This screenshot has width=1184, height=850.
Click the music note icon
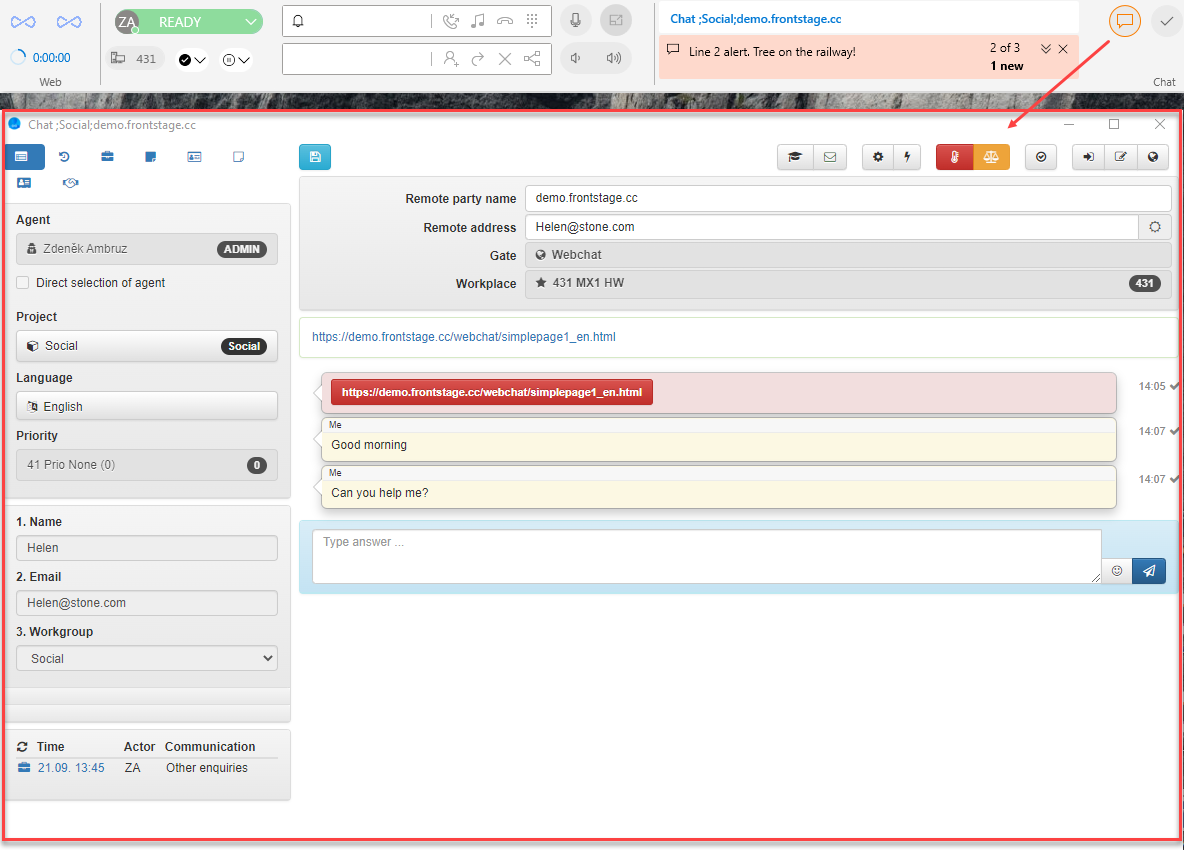pos(477,21)
